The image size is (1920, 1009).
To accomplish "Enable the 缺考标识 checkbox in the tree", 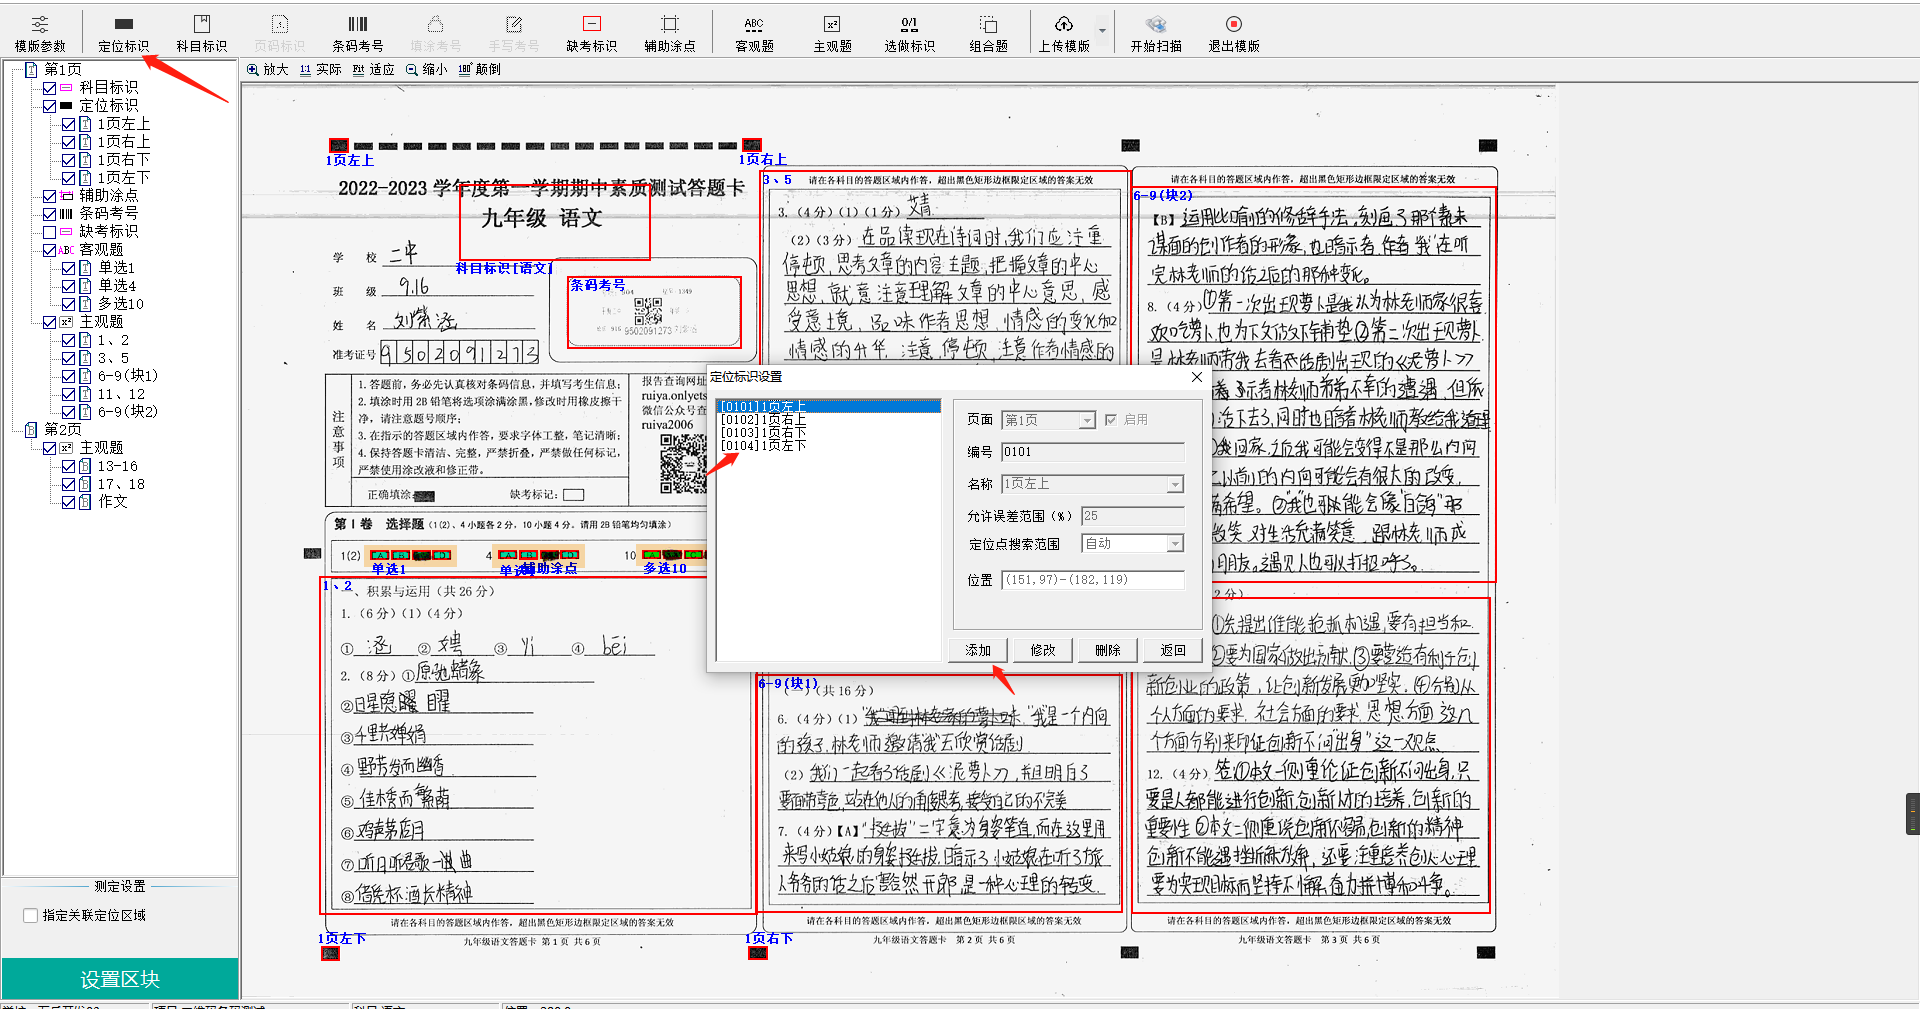I will (50, 232).
